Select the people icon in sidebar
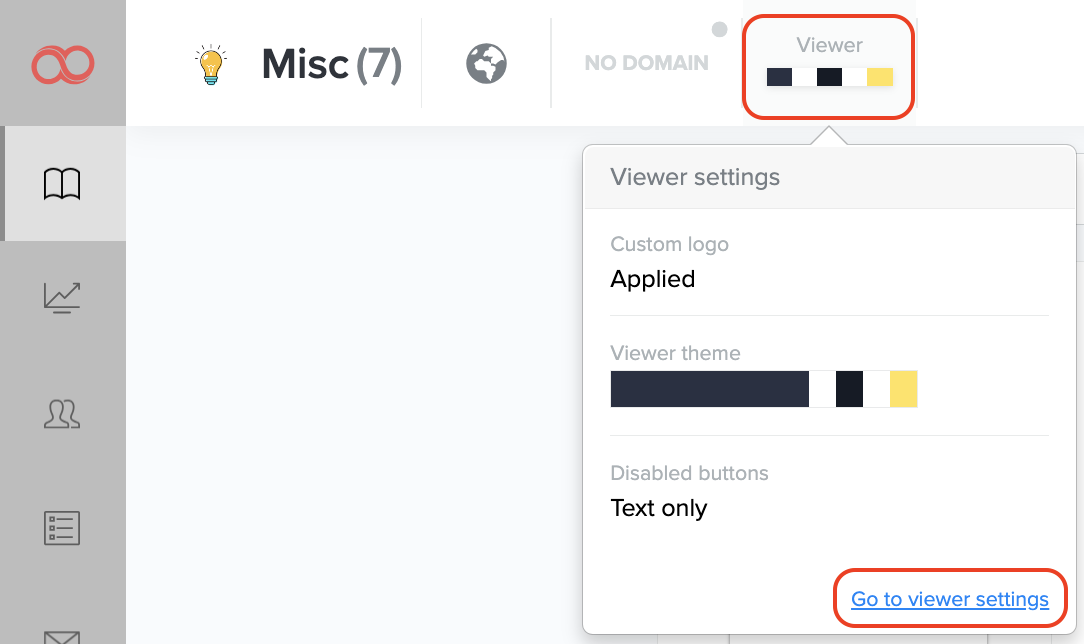Screen dimensions: 1084x644 (62, 413)
